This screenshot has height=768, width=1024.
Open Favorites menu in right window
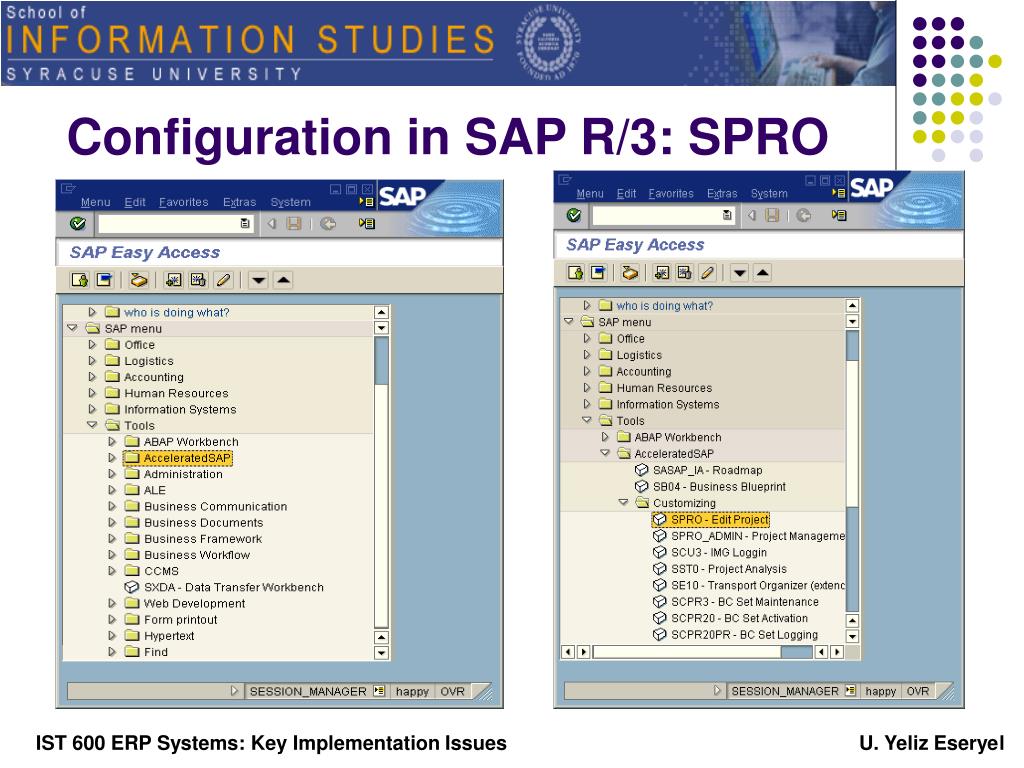point(671,194)
